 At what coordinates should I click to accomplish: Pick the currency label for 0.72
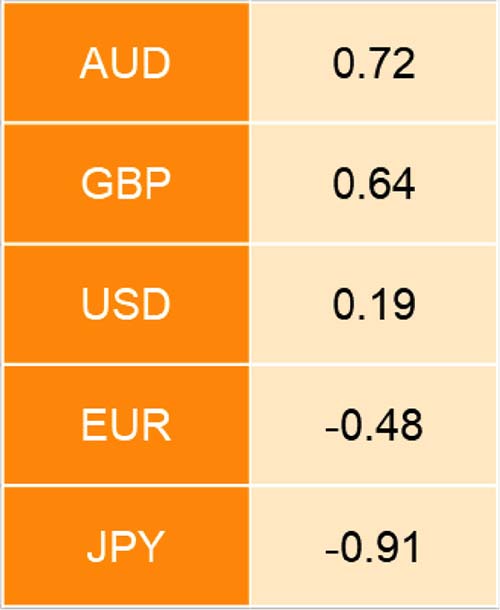[126, 62]
